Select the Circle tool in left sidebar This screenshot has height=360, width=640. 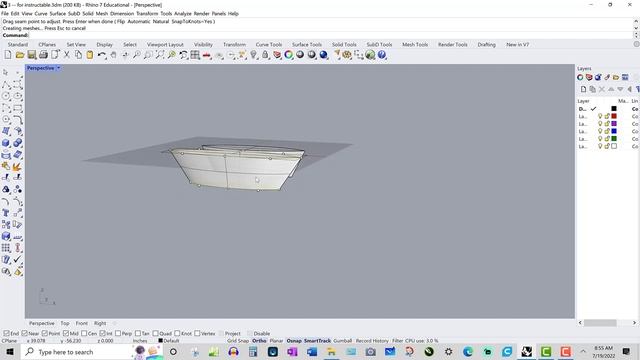pos(6,96)
